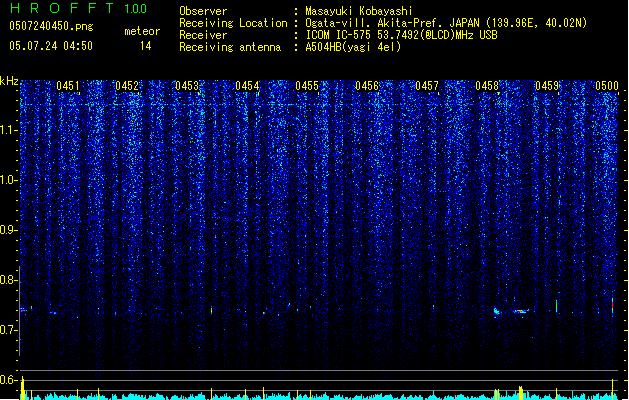This screenshot has width=629, height=400.
Task: Click antenna value A504HB(yagi 4el)
Action: pos(353,47)
